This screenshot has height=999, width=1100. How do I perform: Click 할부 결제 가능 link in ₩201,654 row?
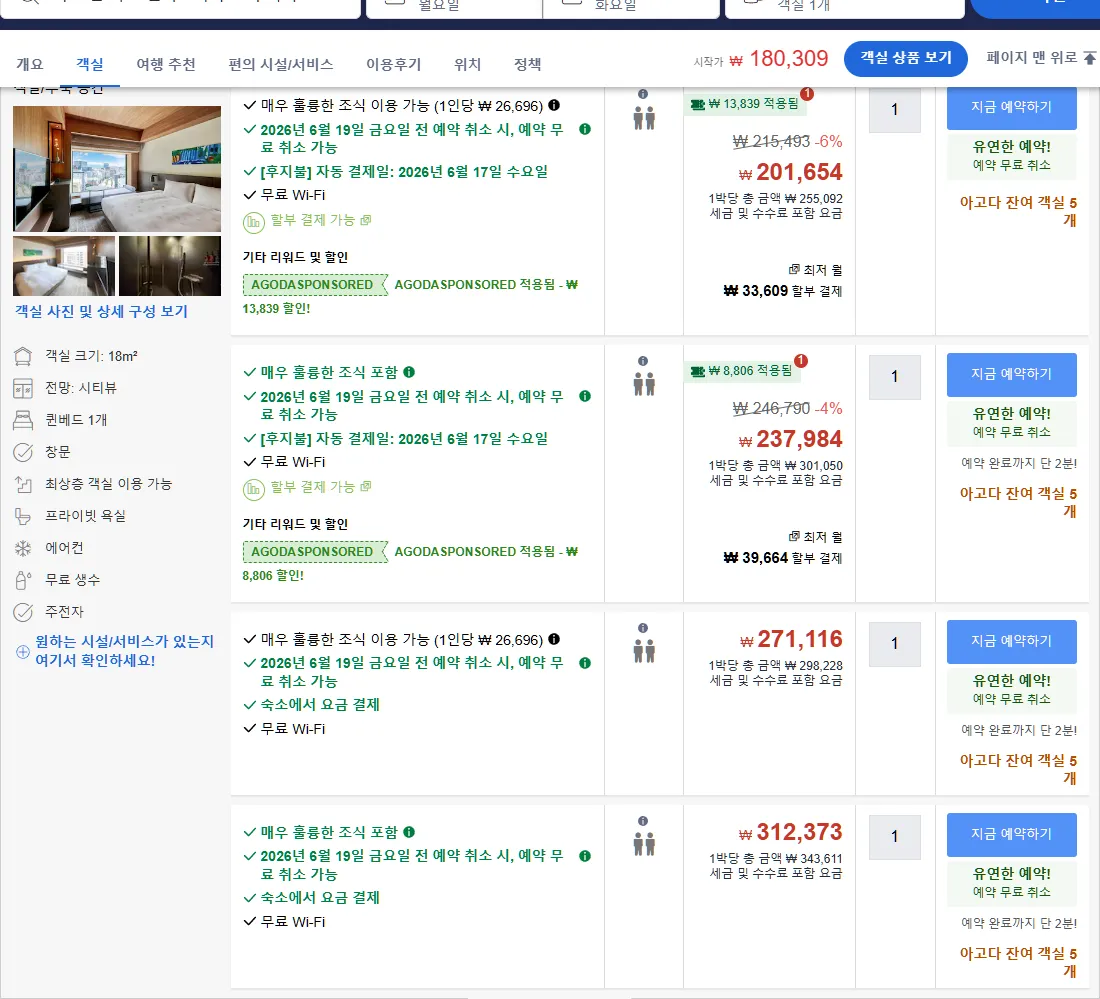(321, 220)
